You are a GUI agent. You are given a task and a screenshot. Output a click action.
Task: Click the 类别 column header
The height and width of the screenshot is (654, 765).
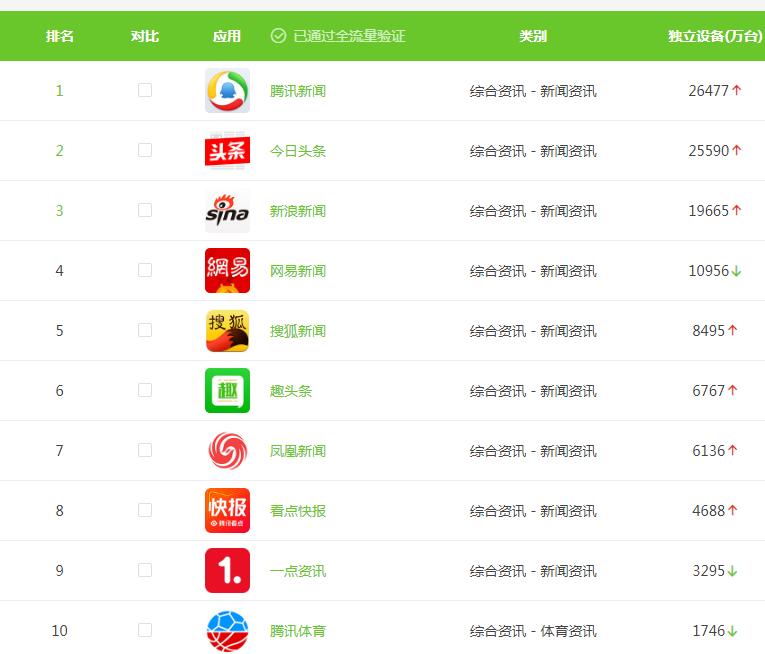pos(533,36)
